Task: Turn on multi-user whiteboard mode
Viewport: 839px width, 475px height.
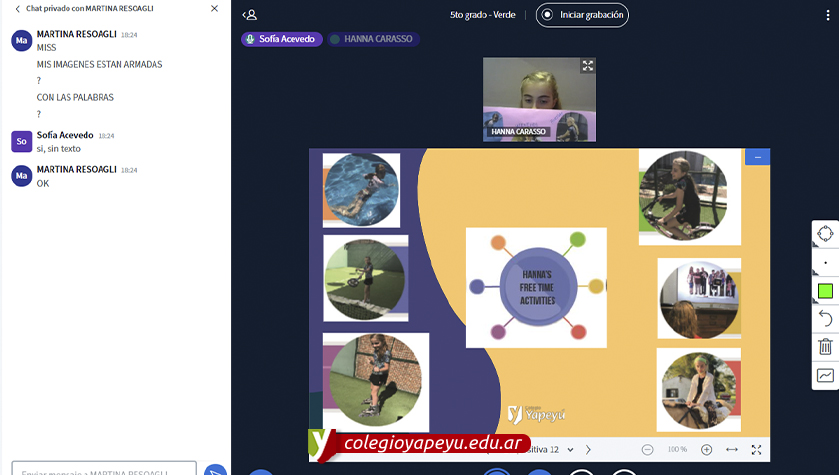Action: tap(825, 376)
